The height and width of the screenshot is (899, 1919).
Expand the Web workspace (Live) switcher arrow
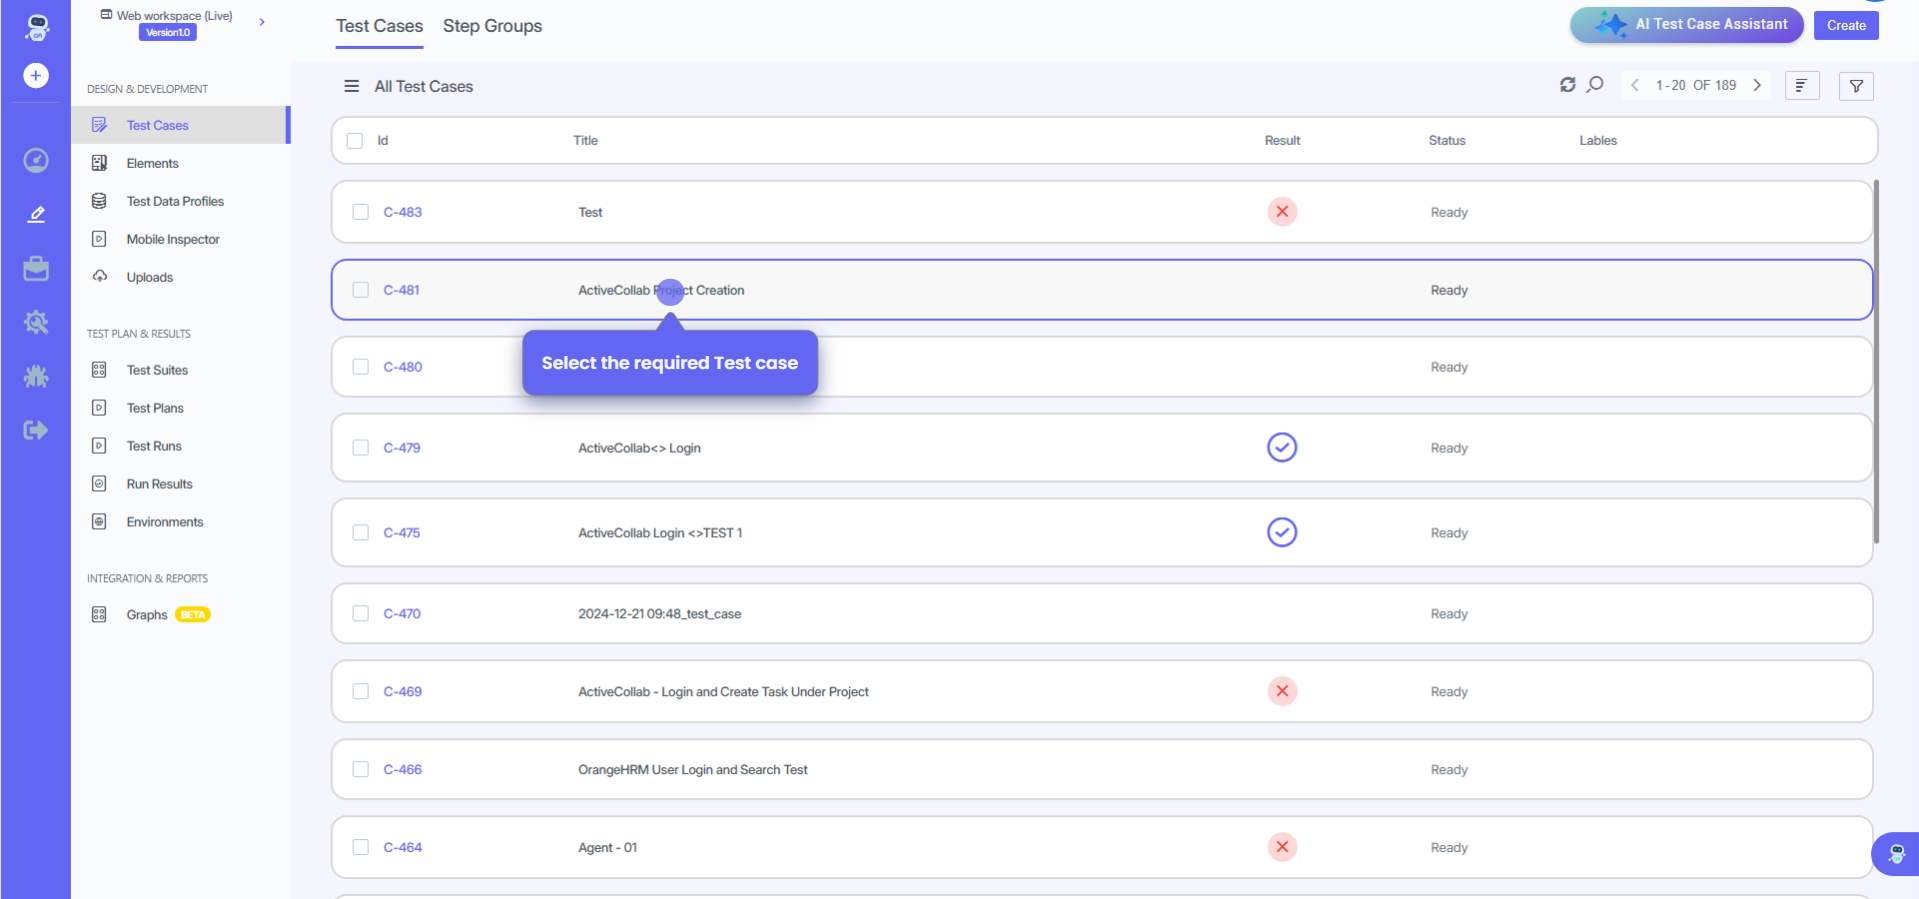pyautogui.click(x=262, y=22)
